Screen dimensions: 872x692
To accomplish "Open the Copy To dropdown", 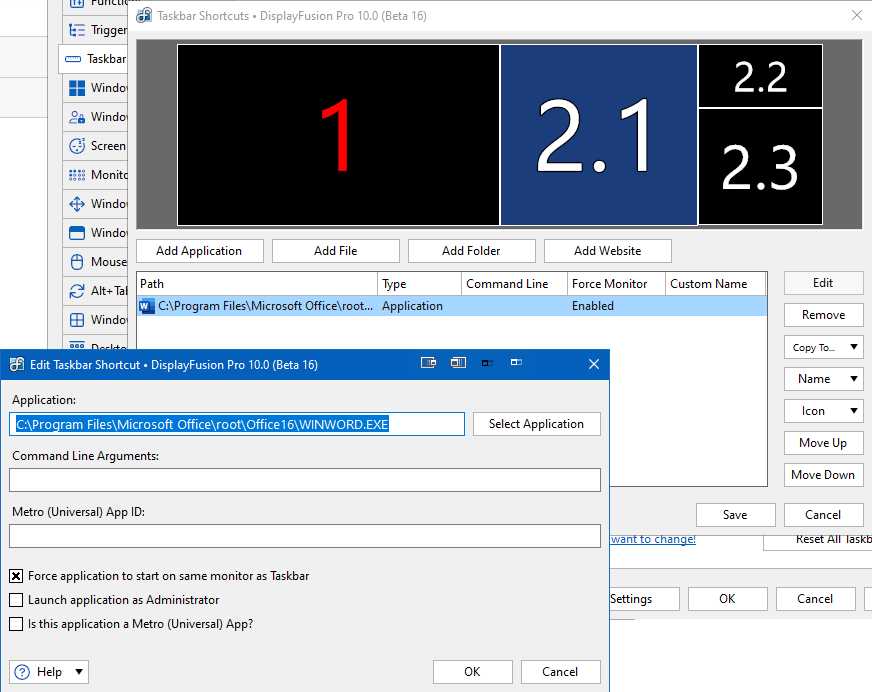I will pyautogui.click(x=824, y=347).
